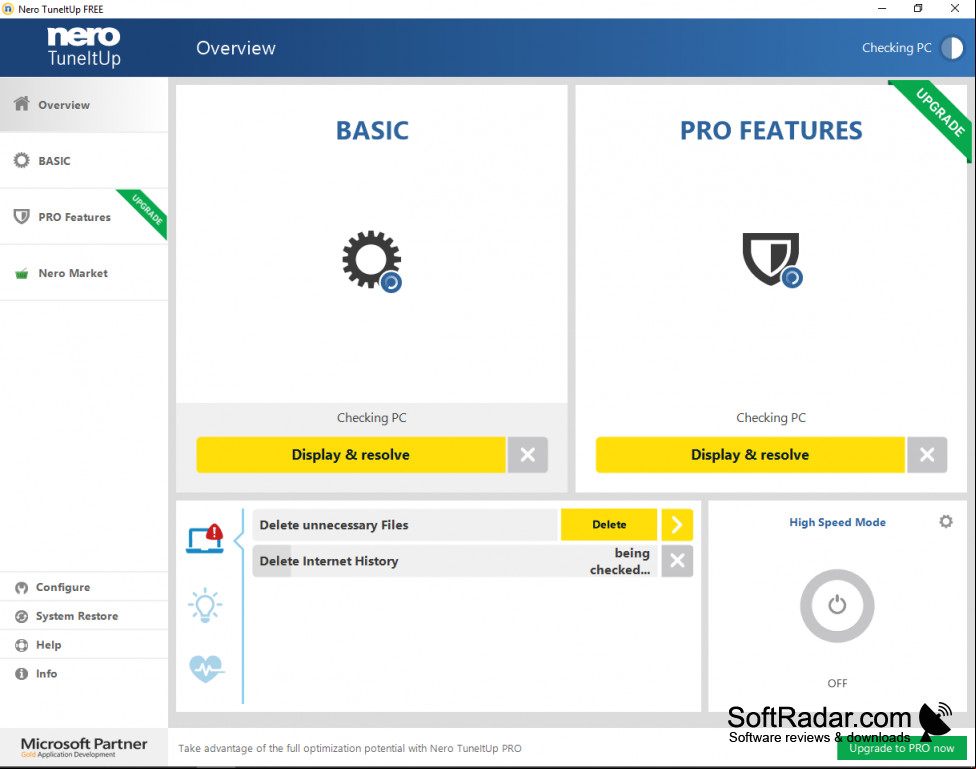Open the Help entry

[83, 645]
